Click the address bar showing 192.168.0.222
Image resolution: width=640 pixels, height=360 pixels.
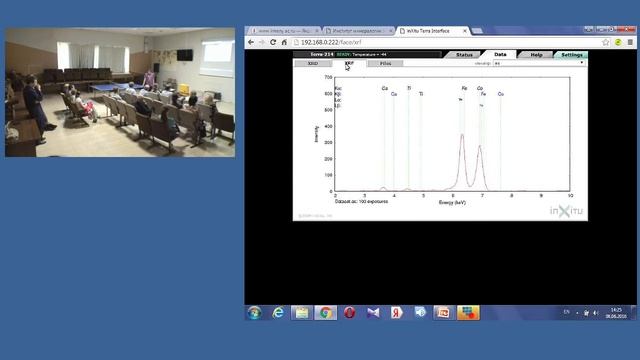pyautogui.click(x=447, y=42)
